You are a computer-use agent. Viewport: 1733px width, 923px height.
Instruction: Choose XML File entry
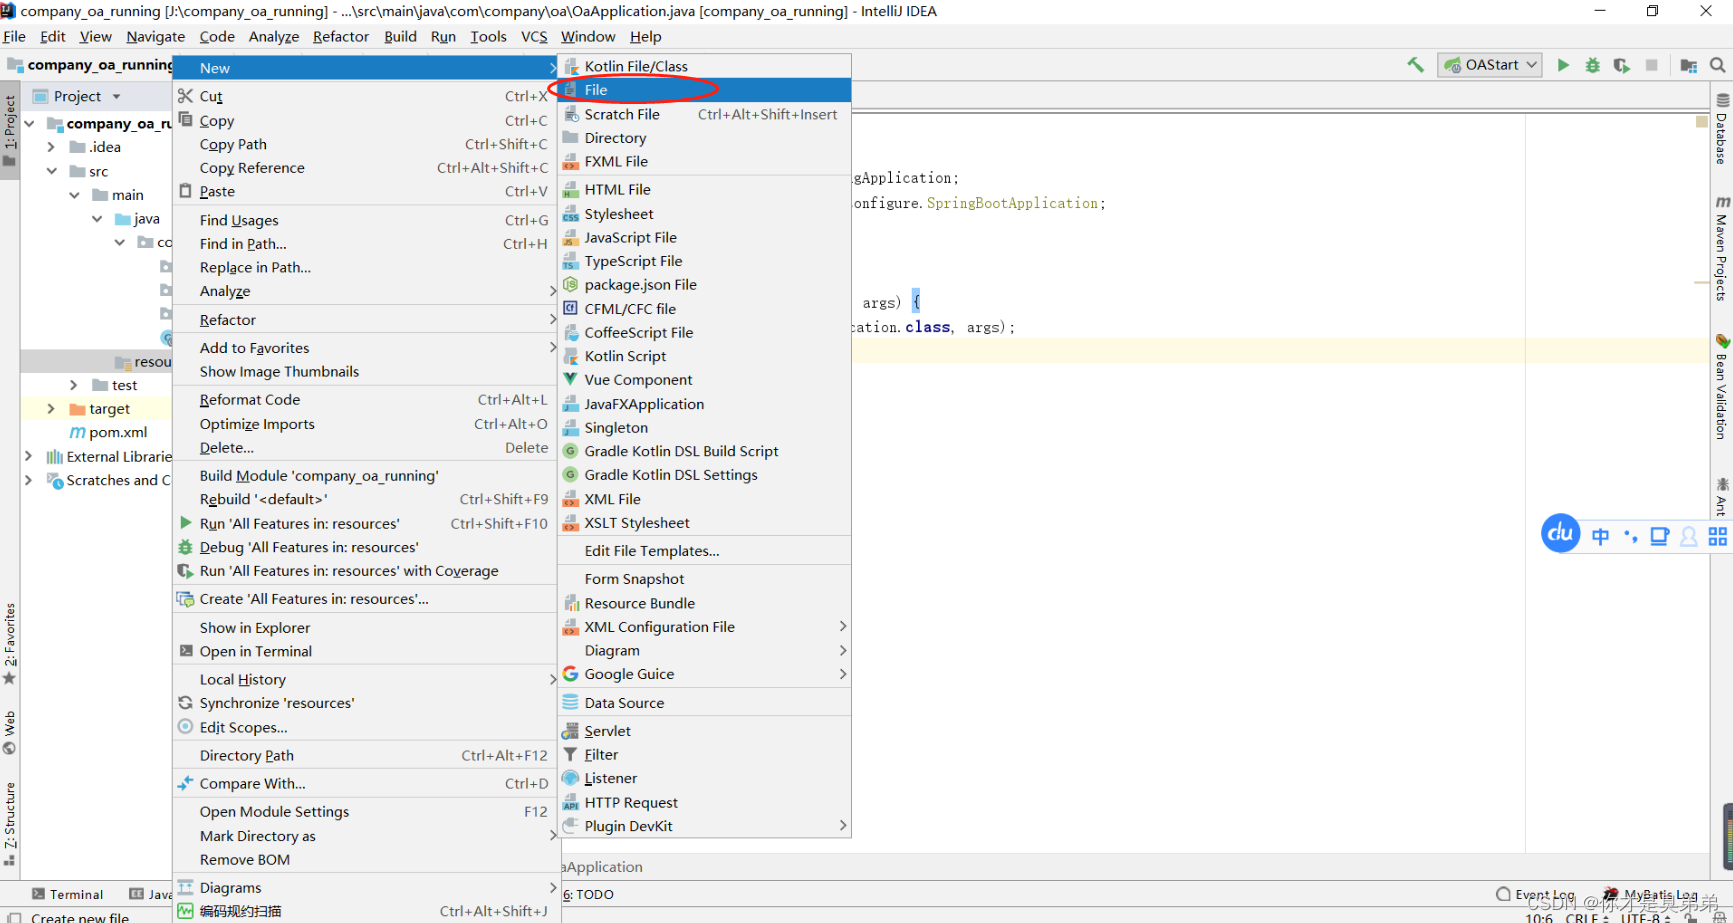[x=704, y=499]
